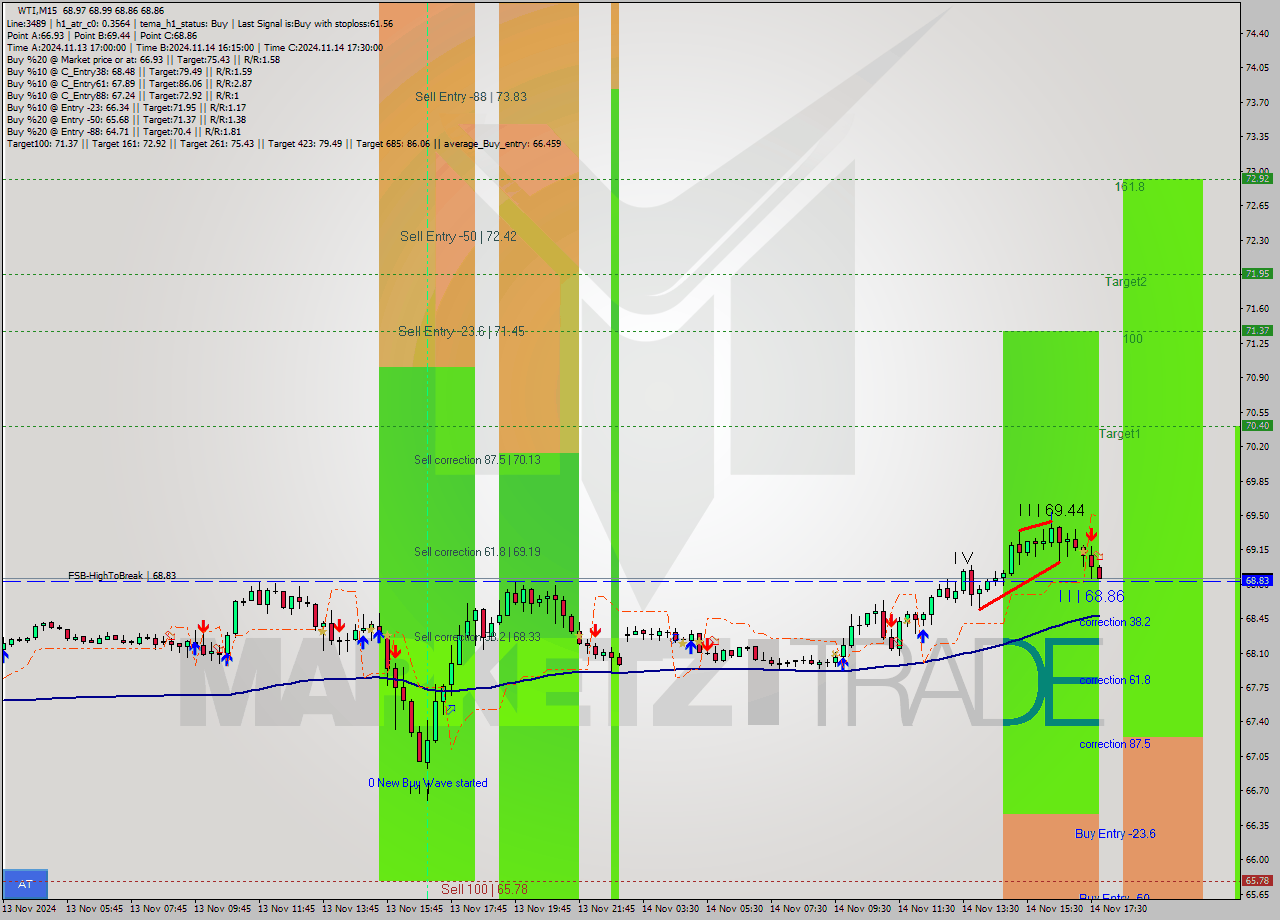The height and width of the screenshot is (920, 1280).
Task: Click the '0 New Buy Wave started' text
Action: (428, 783)
